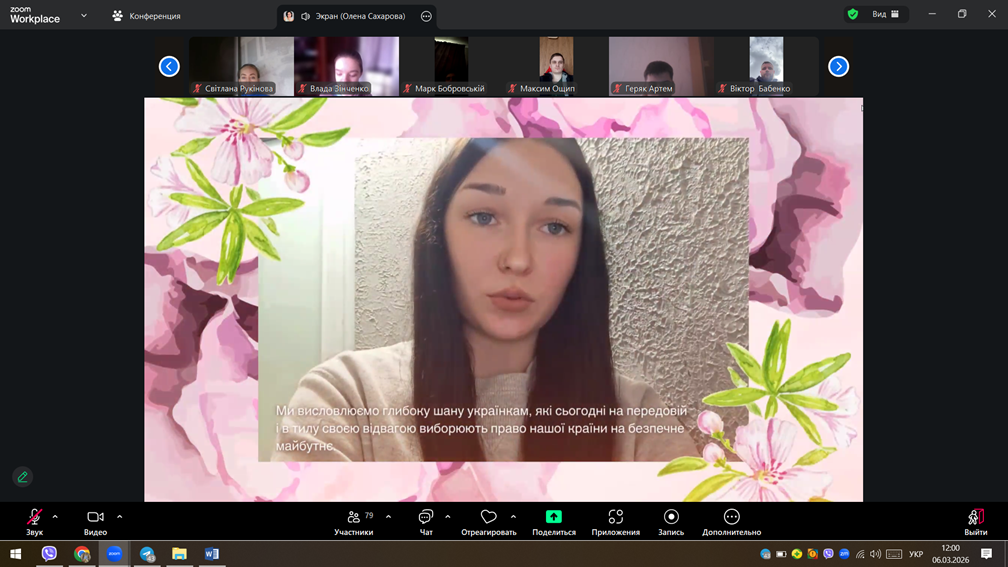Image resolution: width=1008 pixels, height=567 pixels.
Task: Open the Участники participants panel
Action: [354, 518]
